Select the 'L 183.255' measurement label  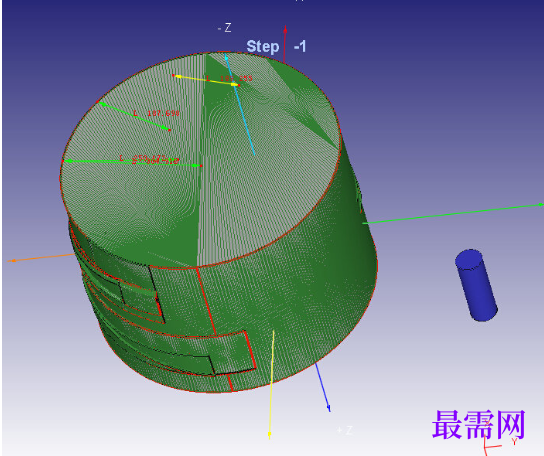pyautogui.click(x=229, y=78)
